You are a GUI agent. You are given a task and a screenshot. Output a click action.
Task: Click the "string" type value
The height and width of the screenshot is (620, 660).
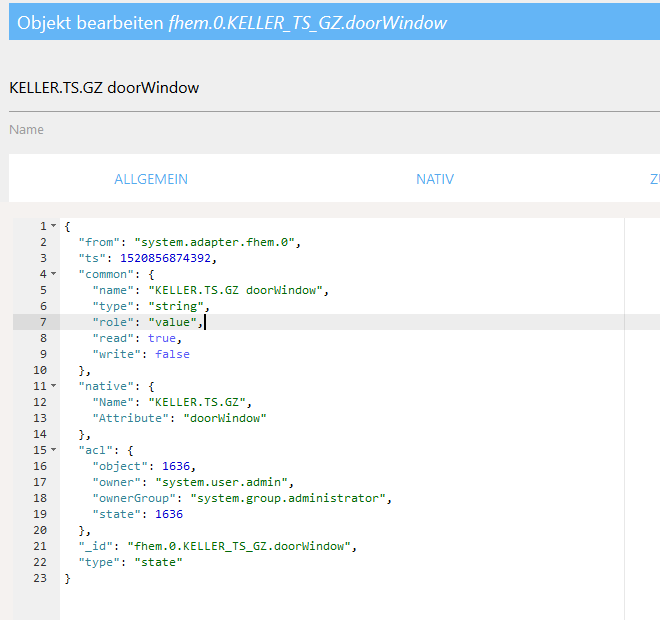click(176, 306)
